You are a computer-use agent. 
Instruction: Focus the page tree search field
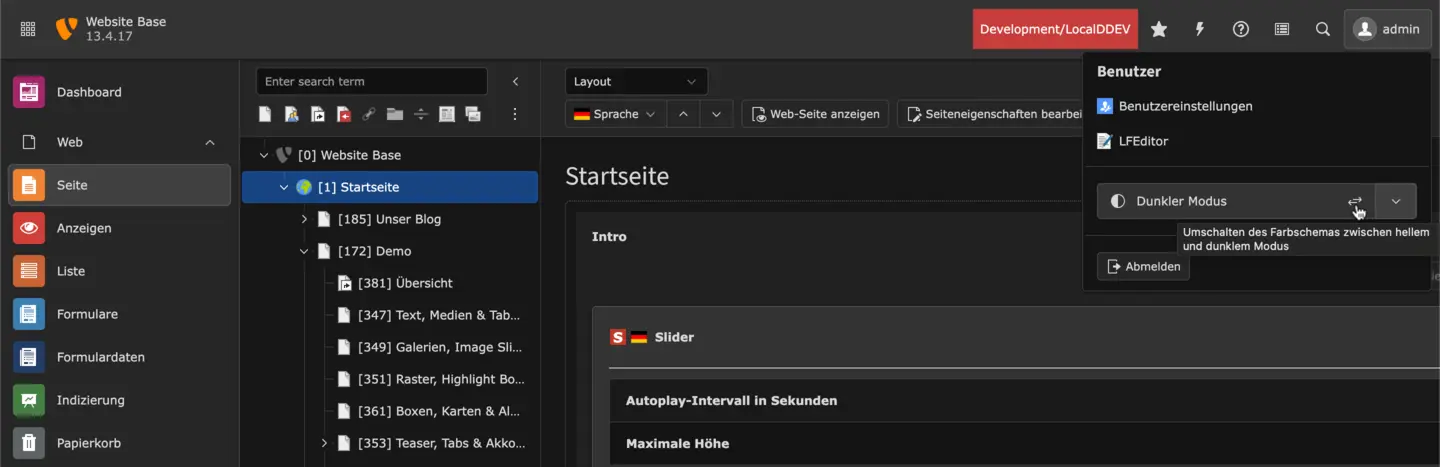point(372,81)
